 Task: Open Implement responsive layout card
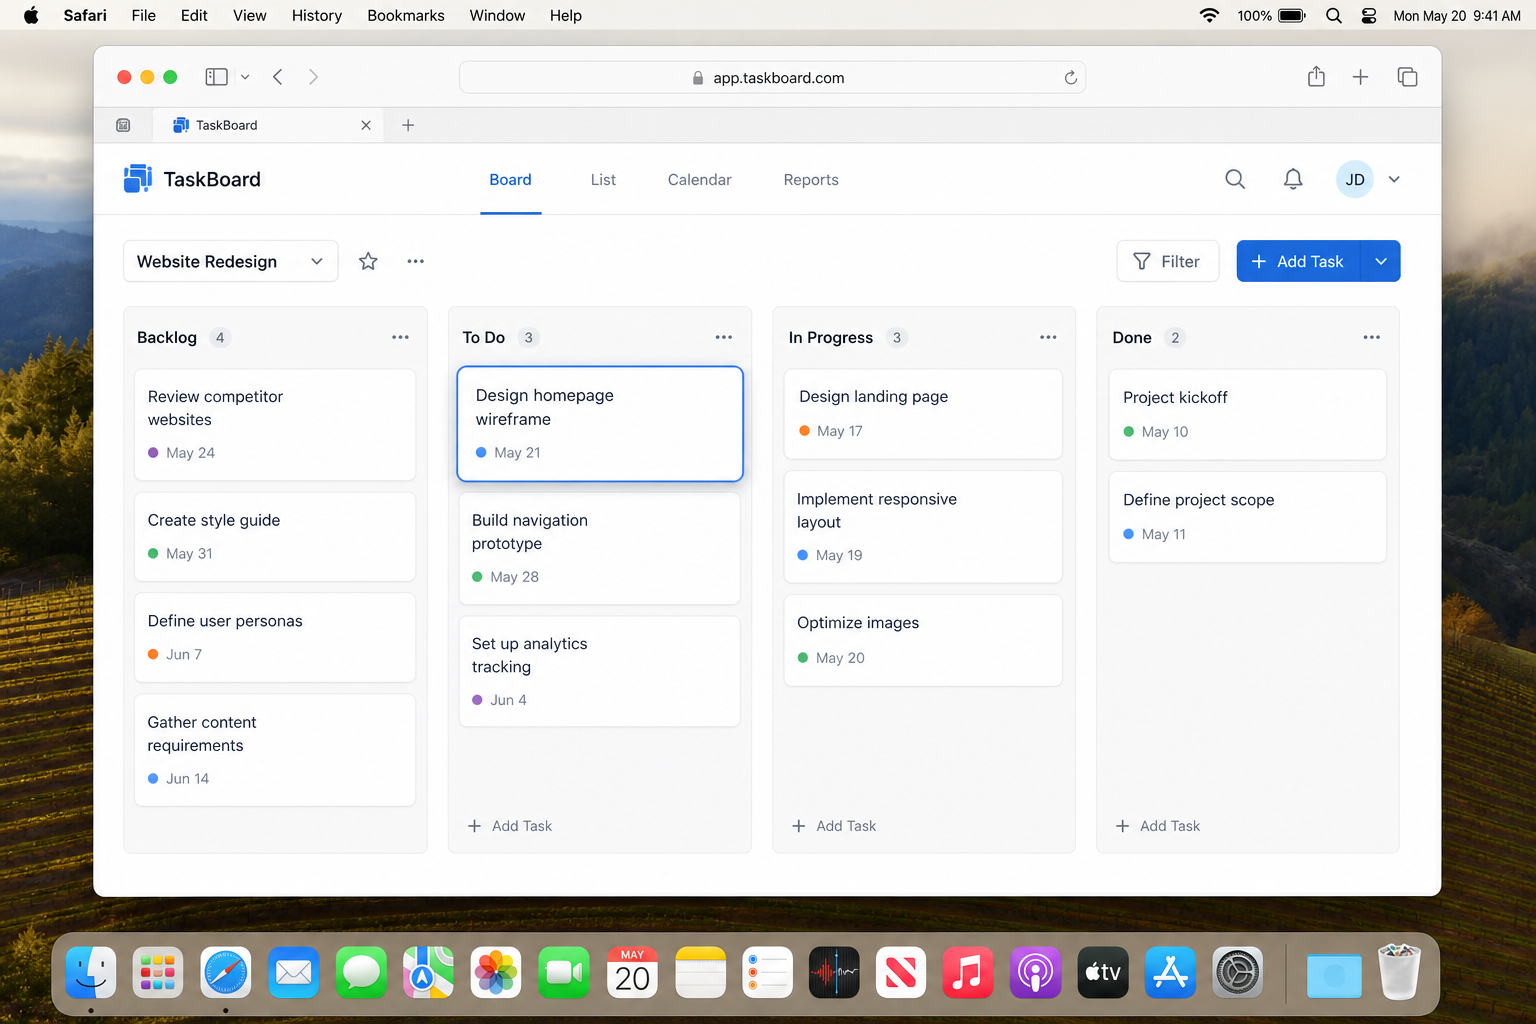pos(923,527)
